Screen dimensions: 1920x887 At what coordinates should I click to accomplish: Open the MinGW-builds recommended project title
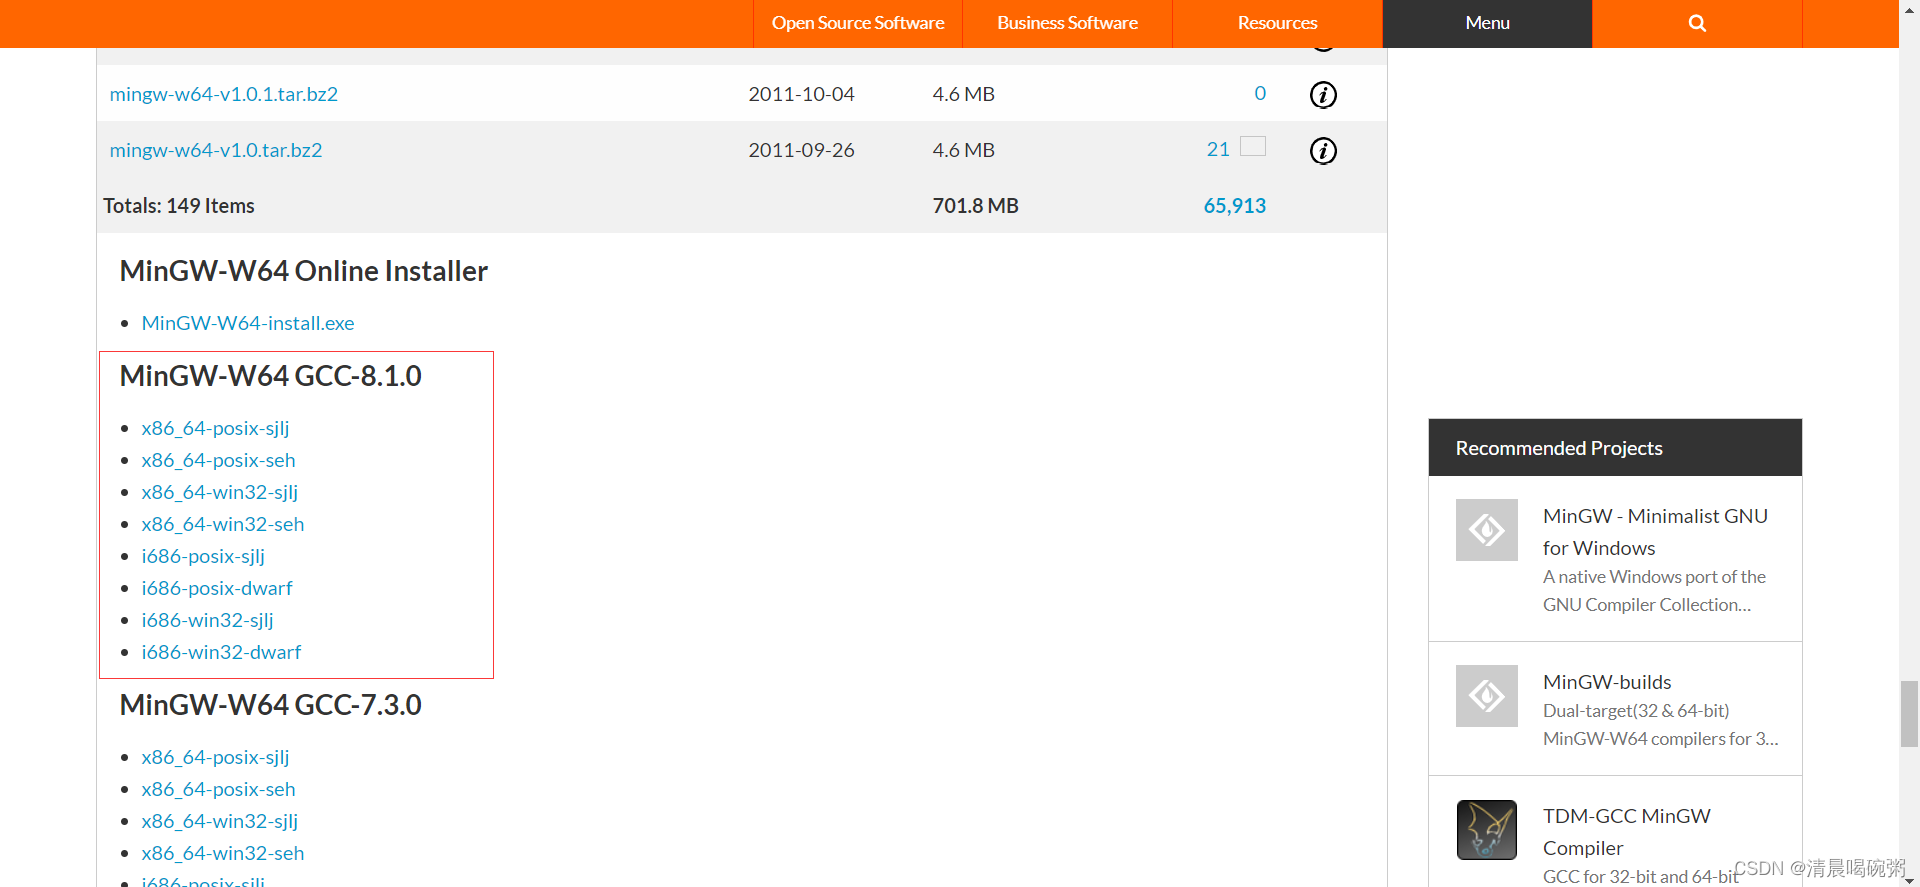tap(1607, 682)
